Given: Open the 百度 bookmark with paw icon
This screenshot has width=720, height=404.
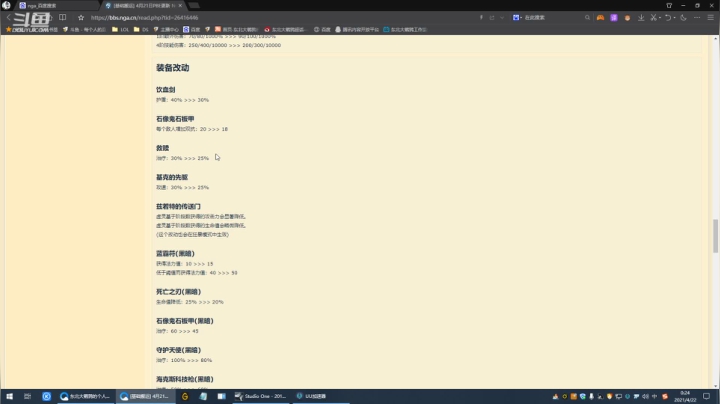Looking at the screenshot, I should [x=191, y=29].
